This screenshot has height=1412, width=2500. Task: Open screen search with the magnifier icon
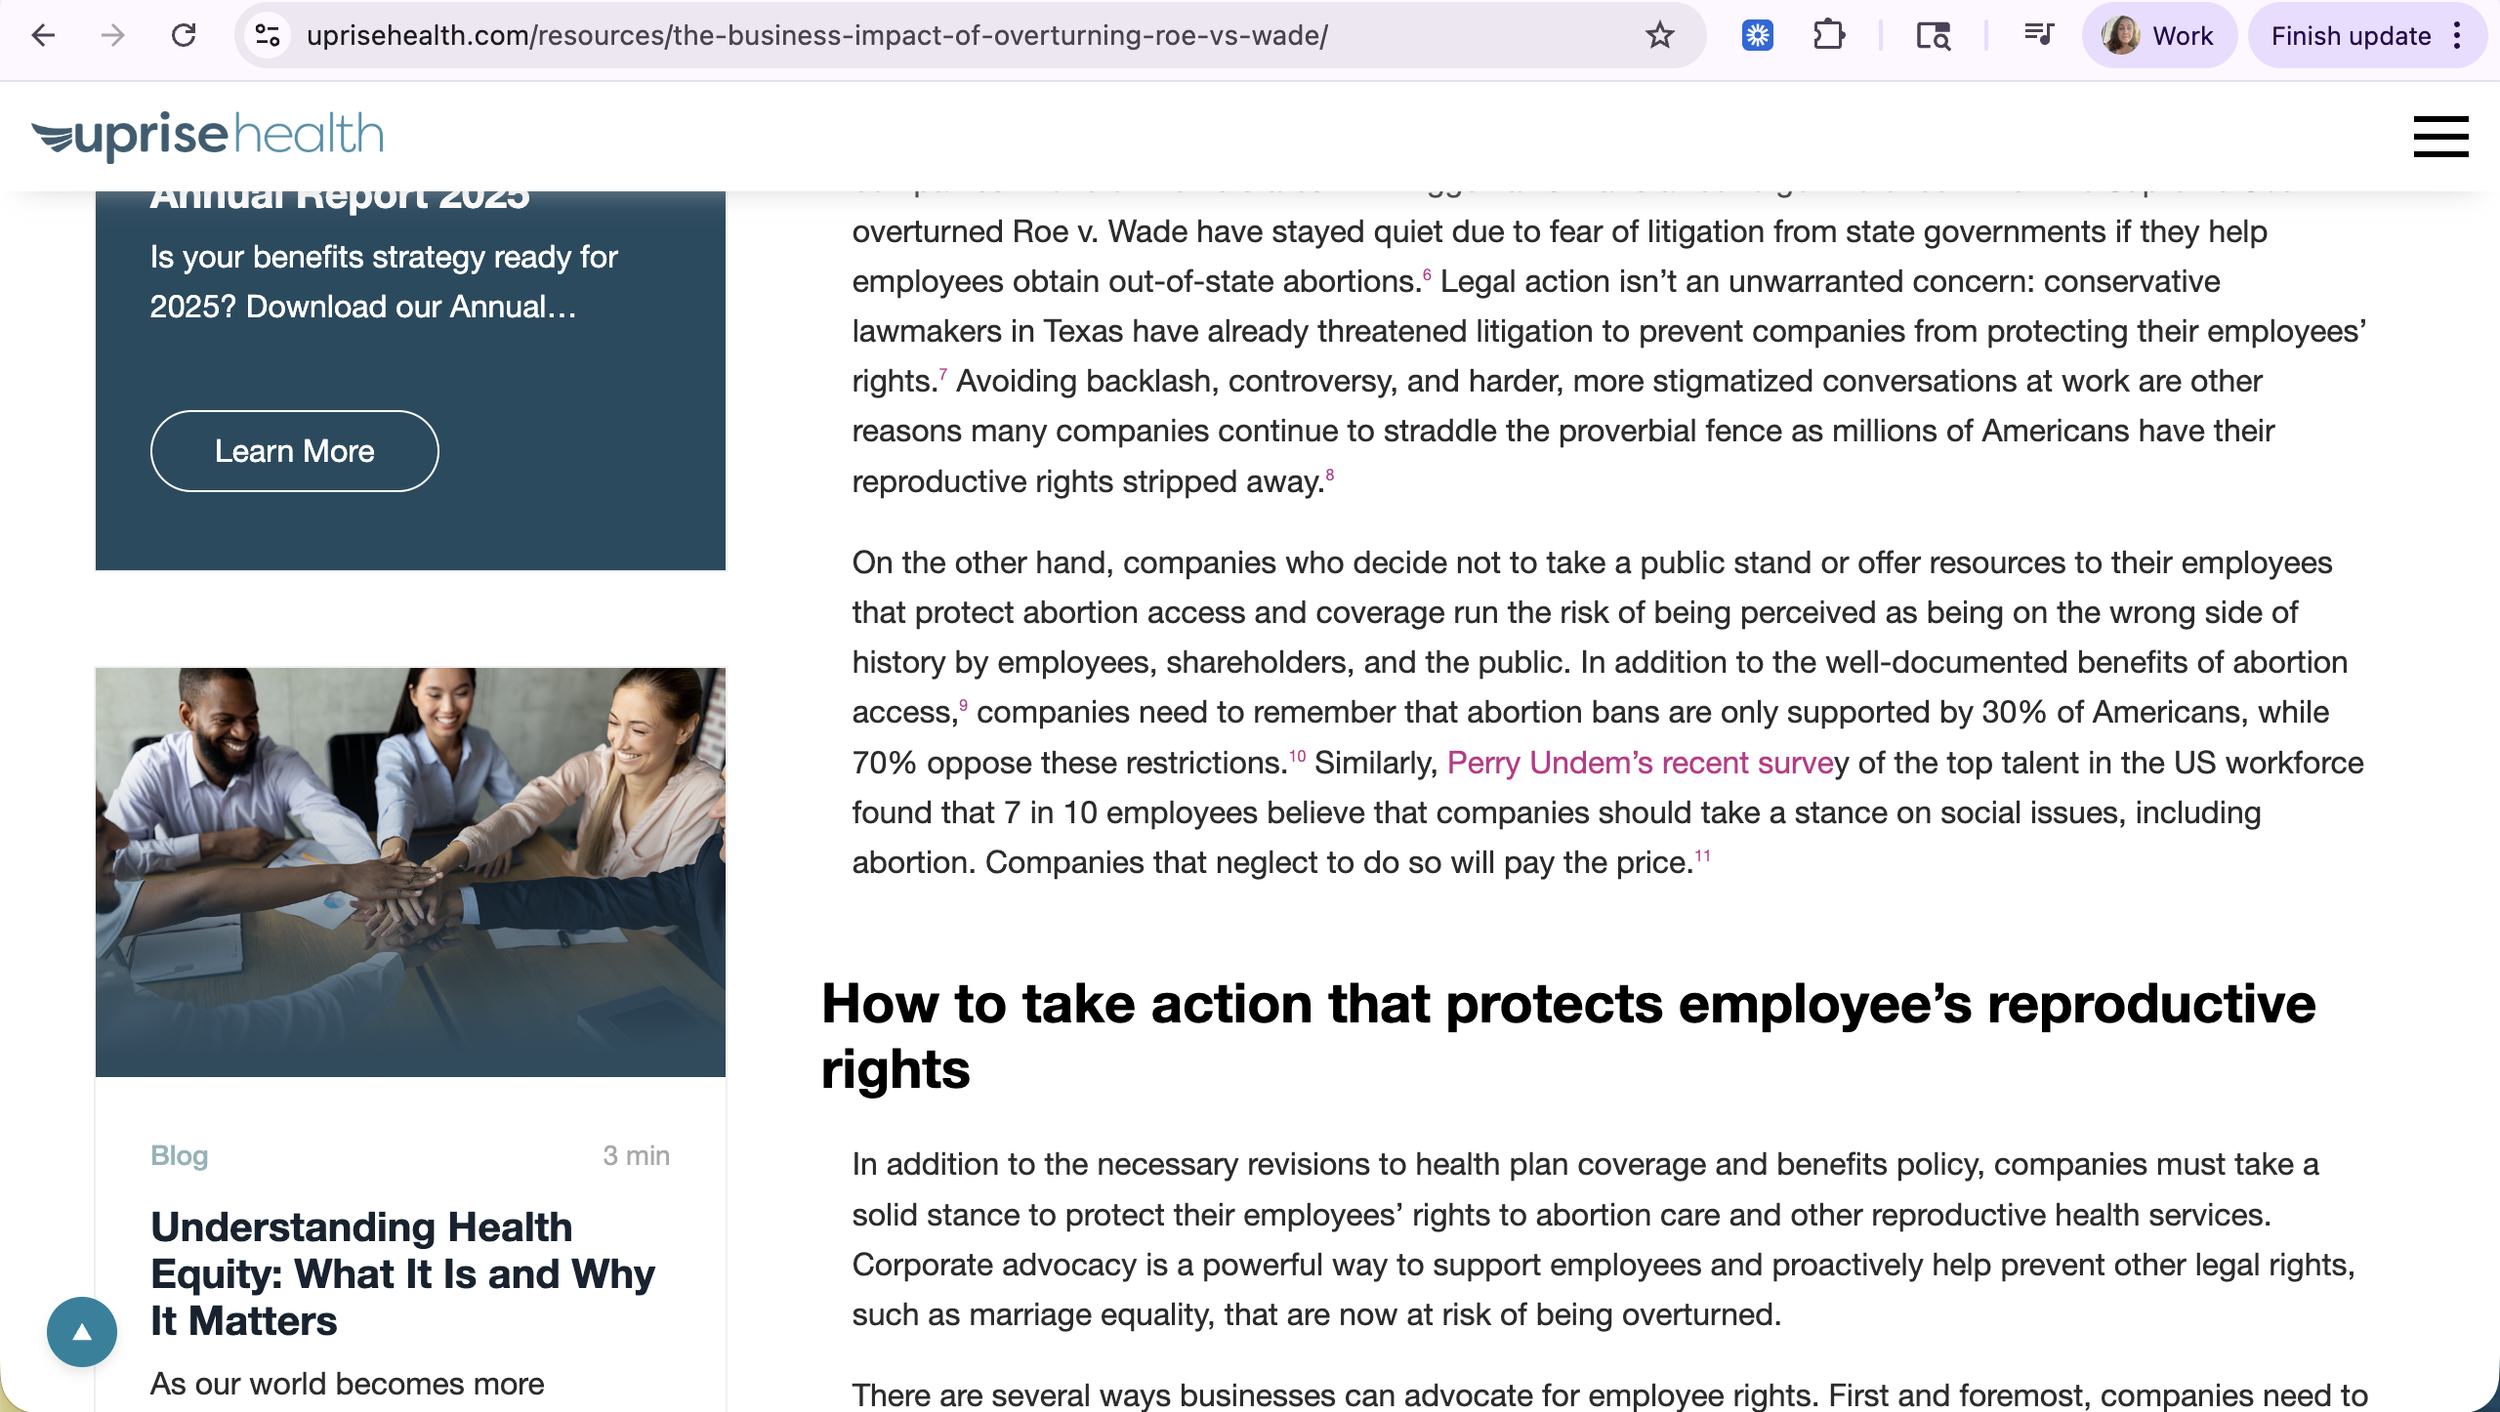coord(1932,36)
